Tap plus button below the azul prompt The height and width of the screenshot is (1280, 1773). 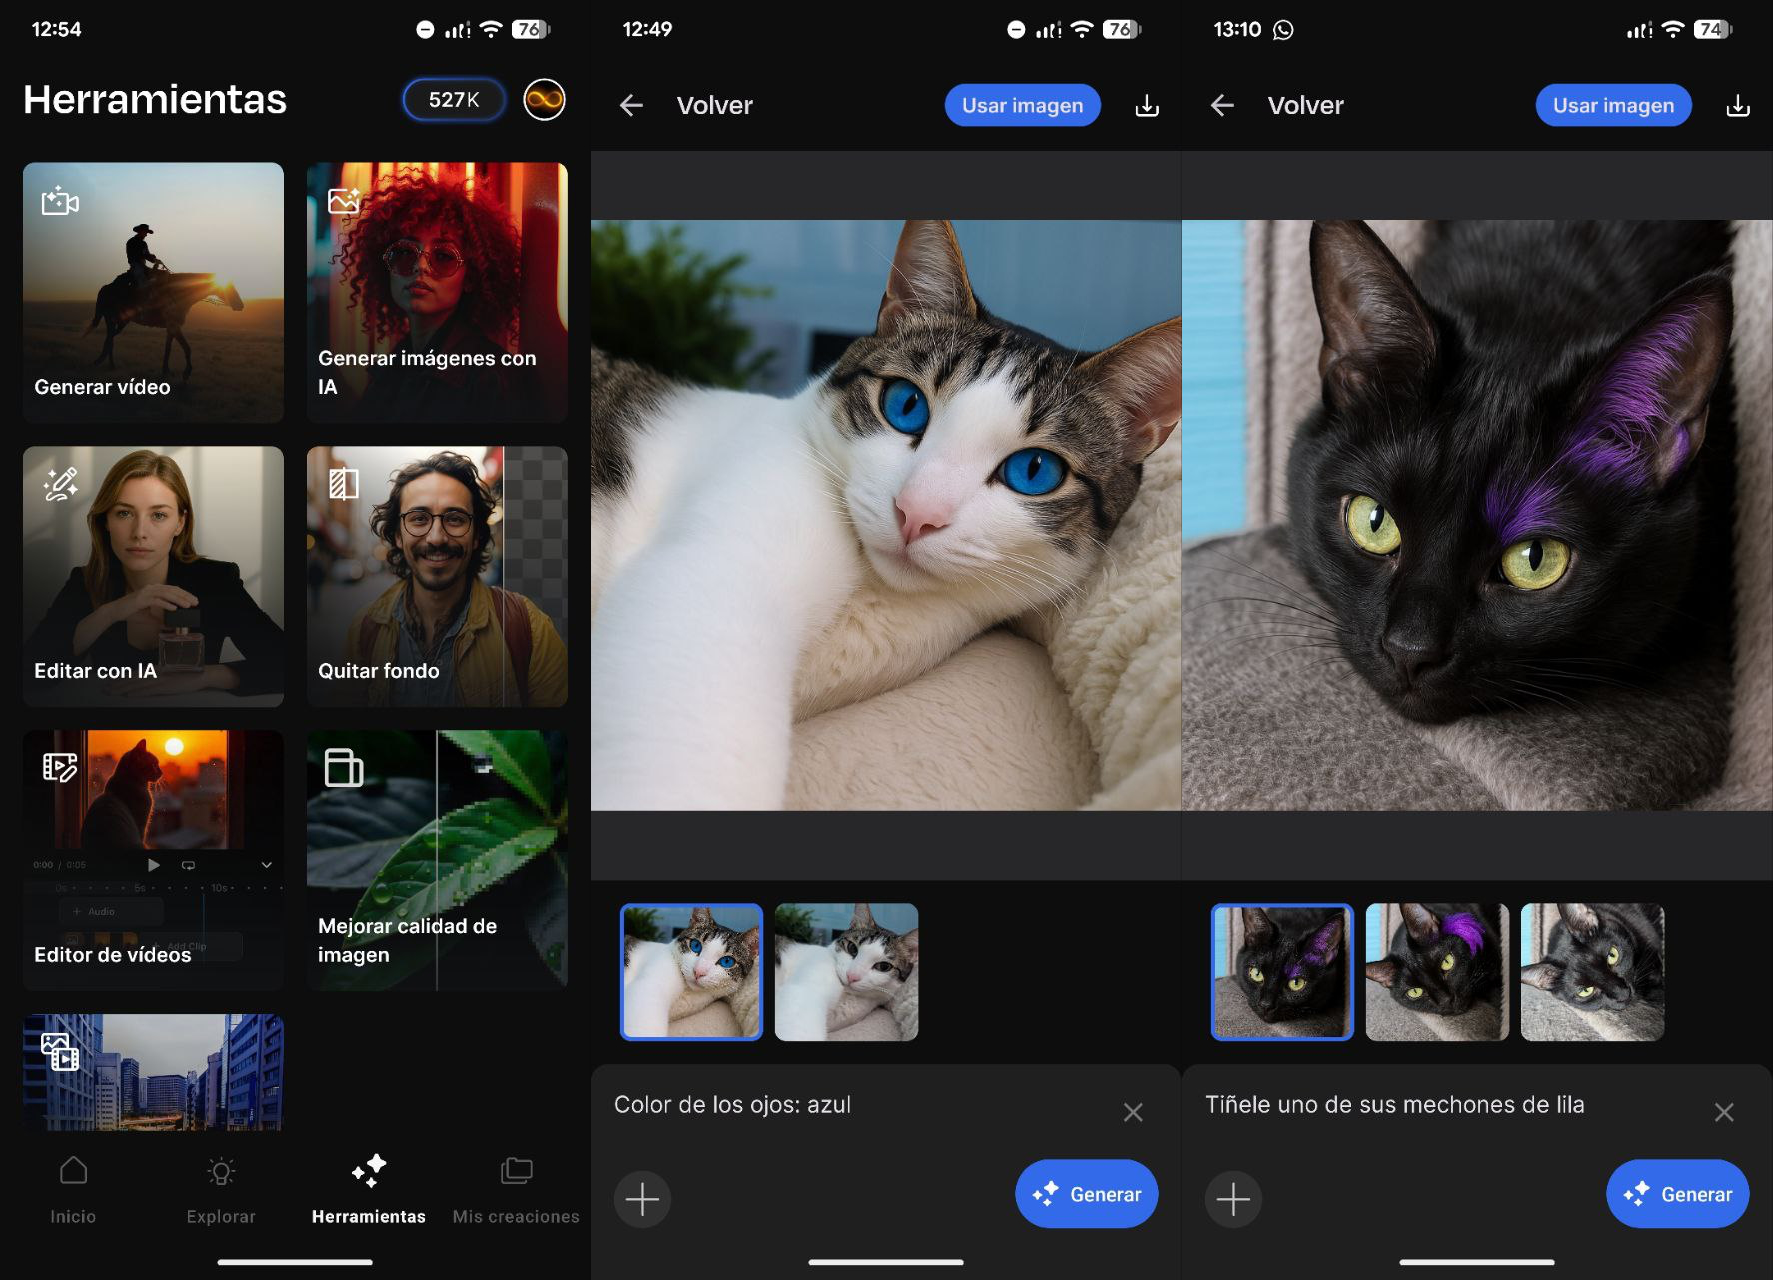[642, 1199]
